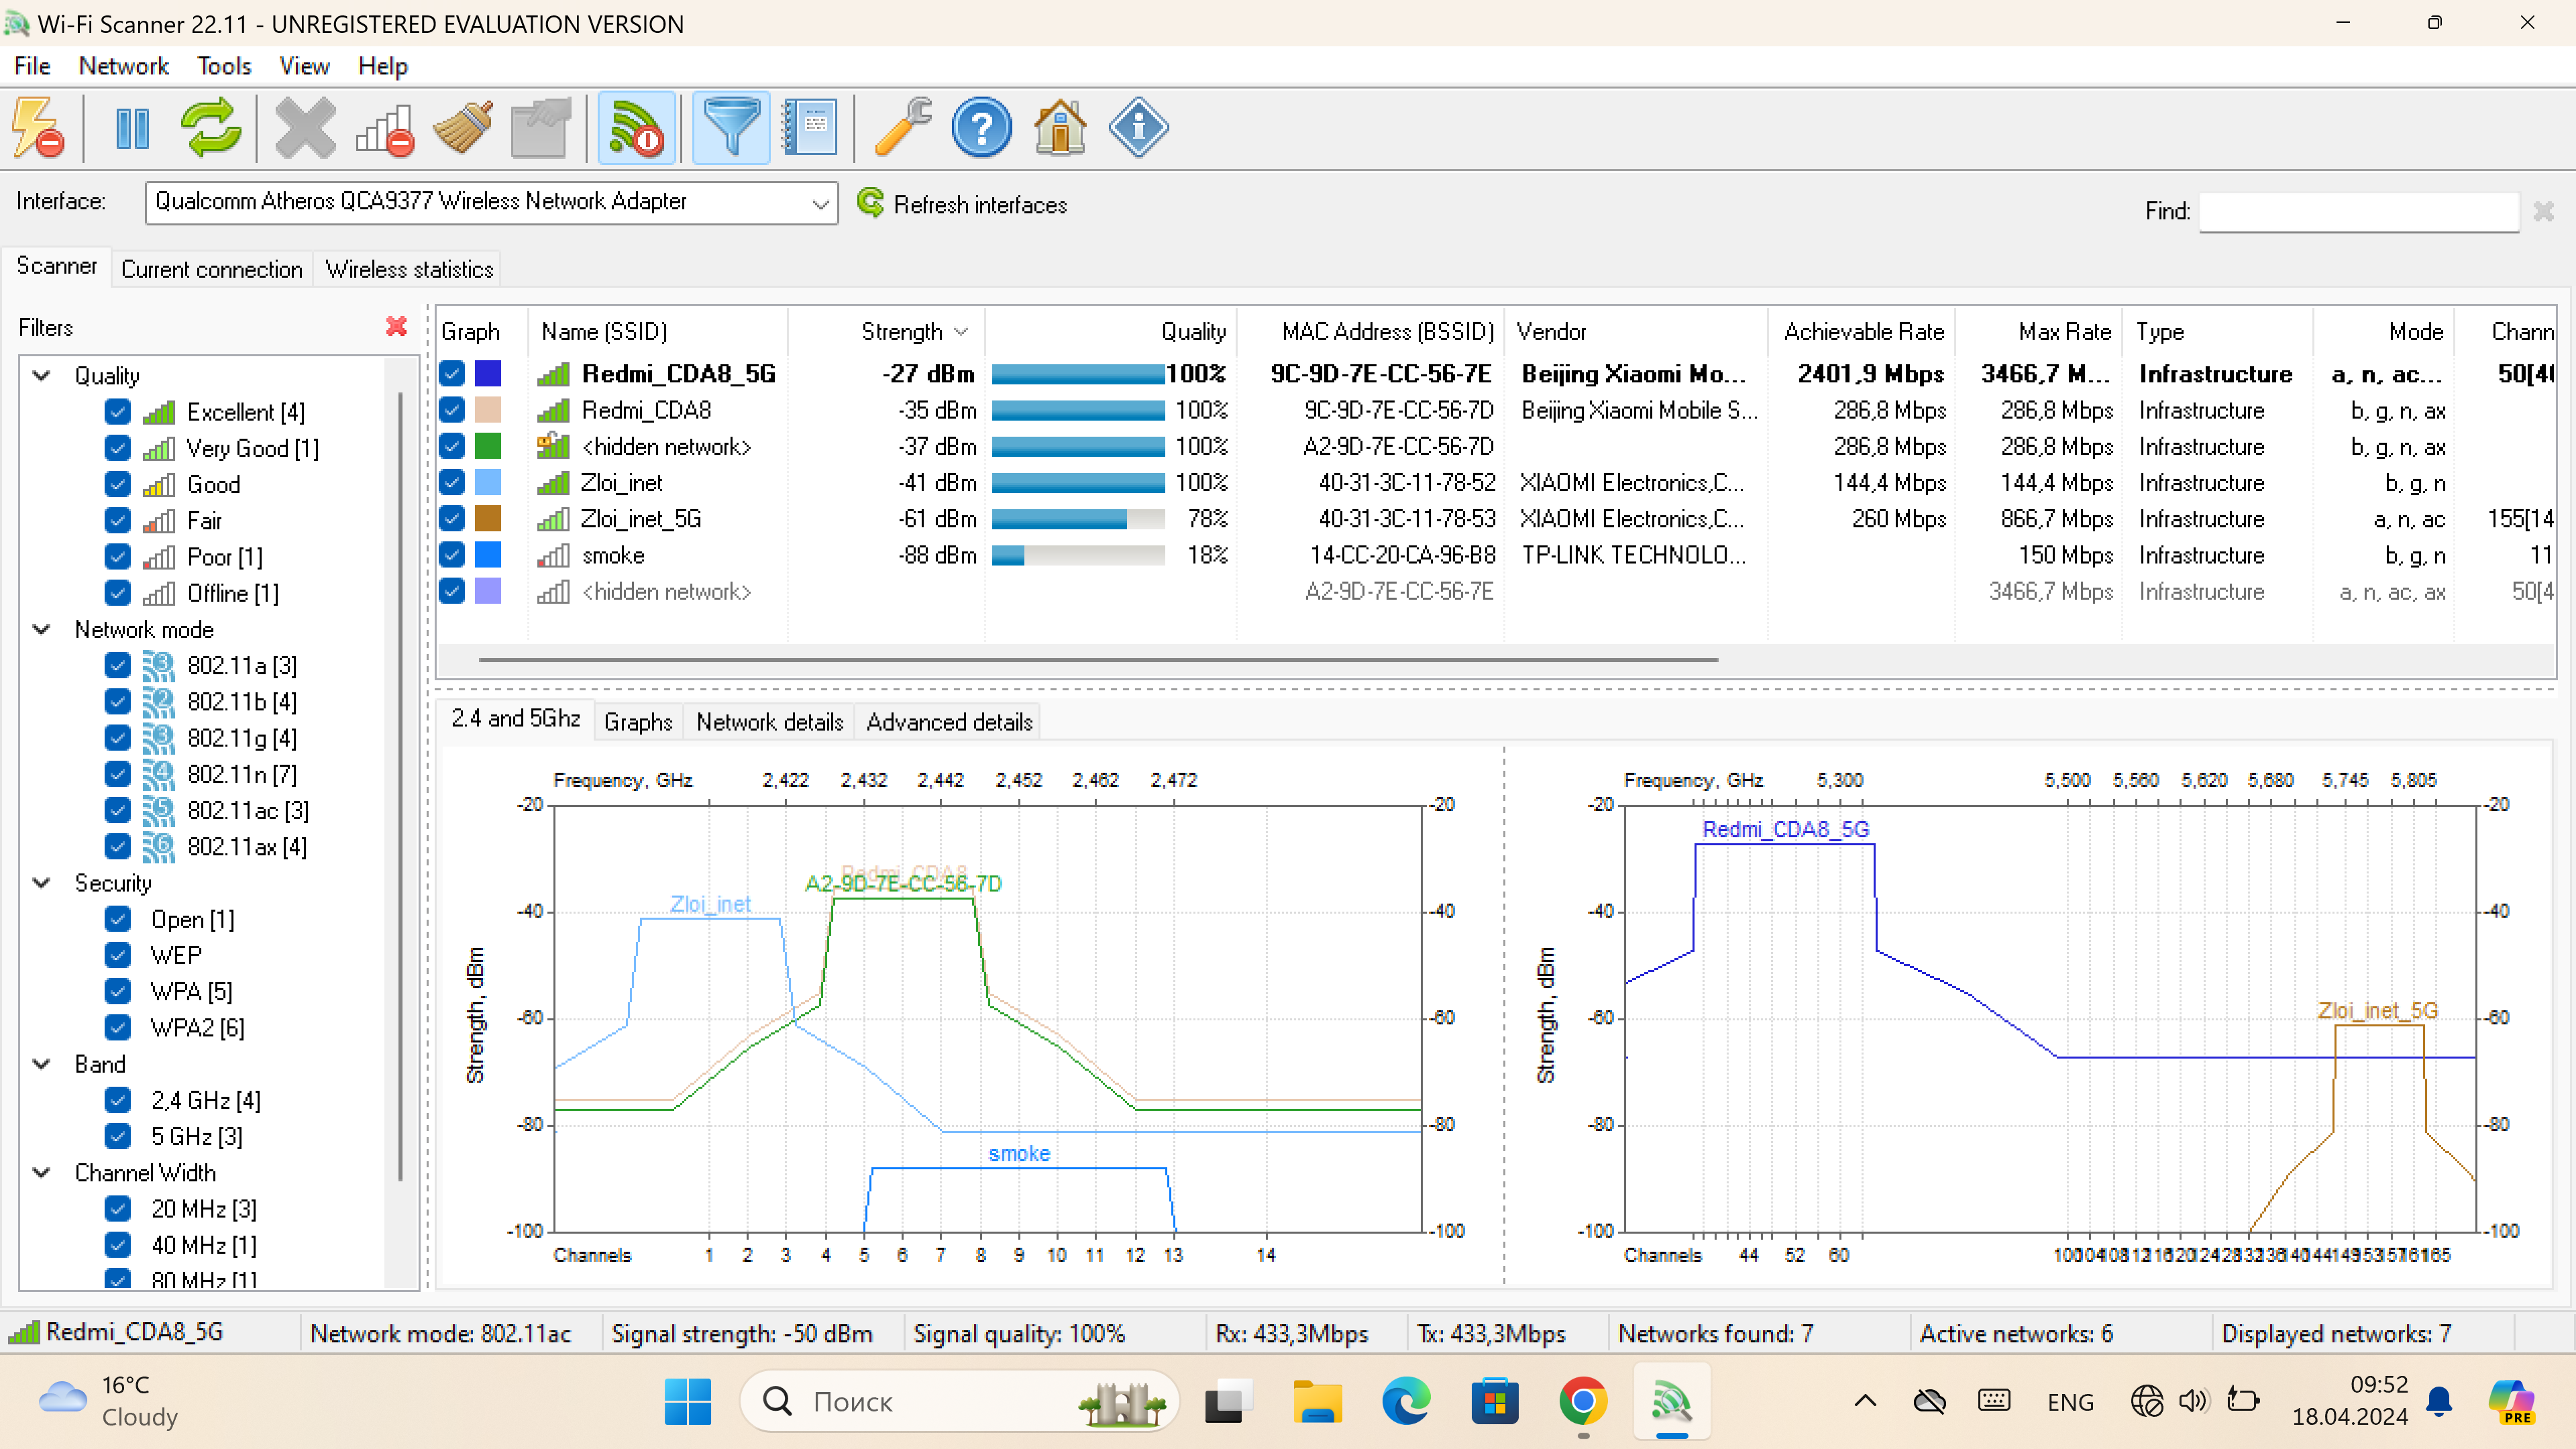Collapse the Security filter group
The height and width of the screenshot is (1449, 2576).
click(x=42, y=883)
